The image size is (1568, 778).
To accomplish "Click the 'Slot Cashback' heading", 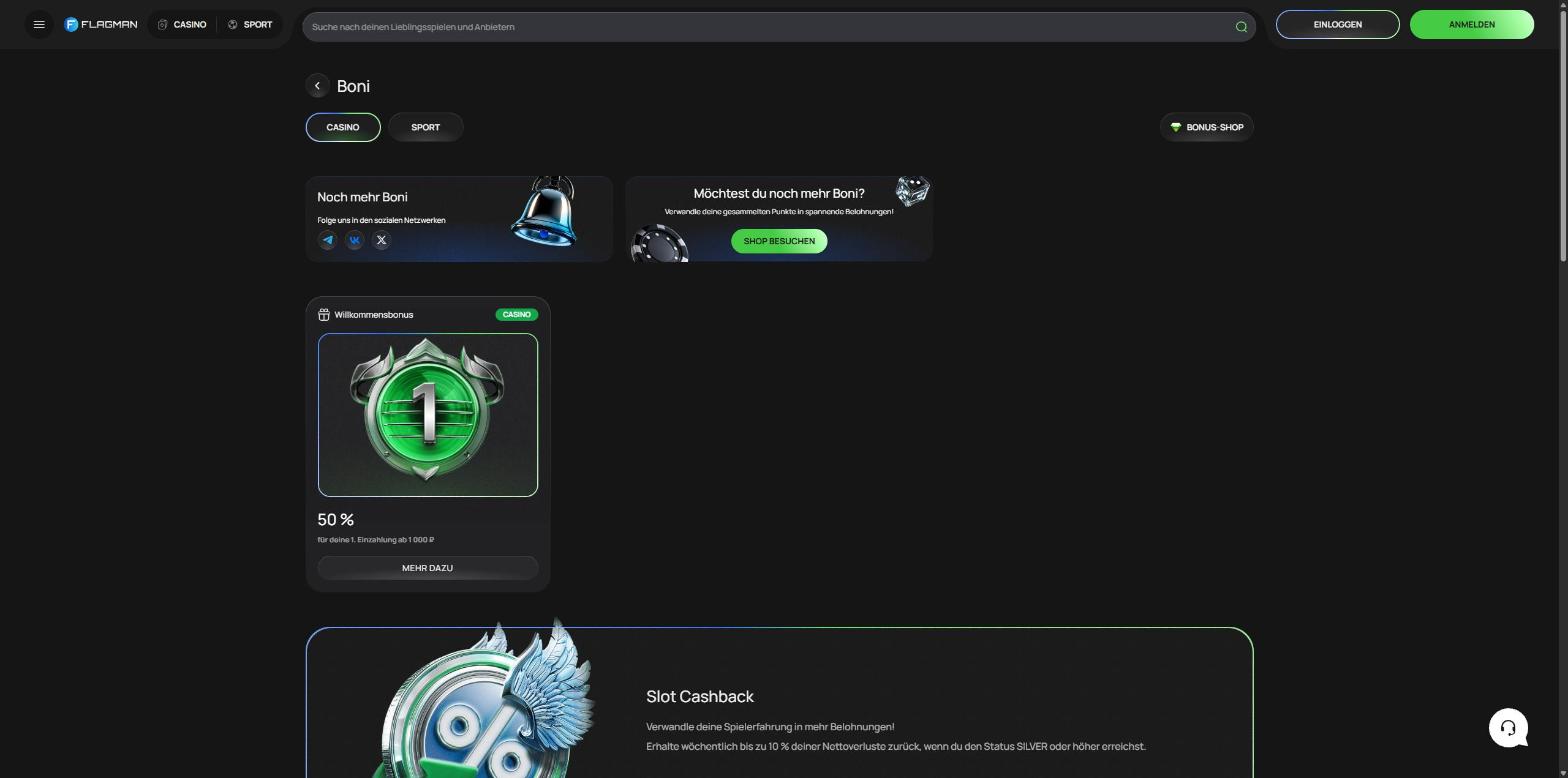I will click(x=700, y=697).
